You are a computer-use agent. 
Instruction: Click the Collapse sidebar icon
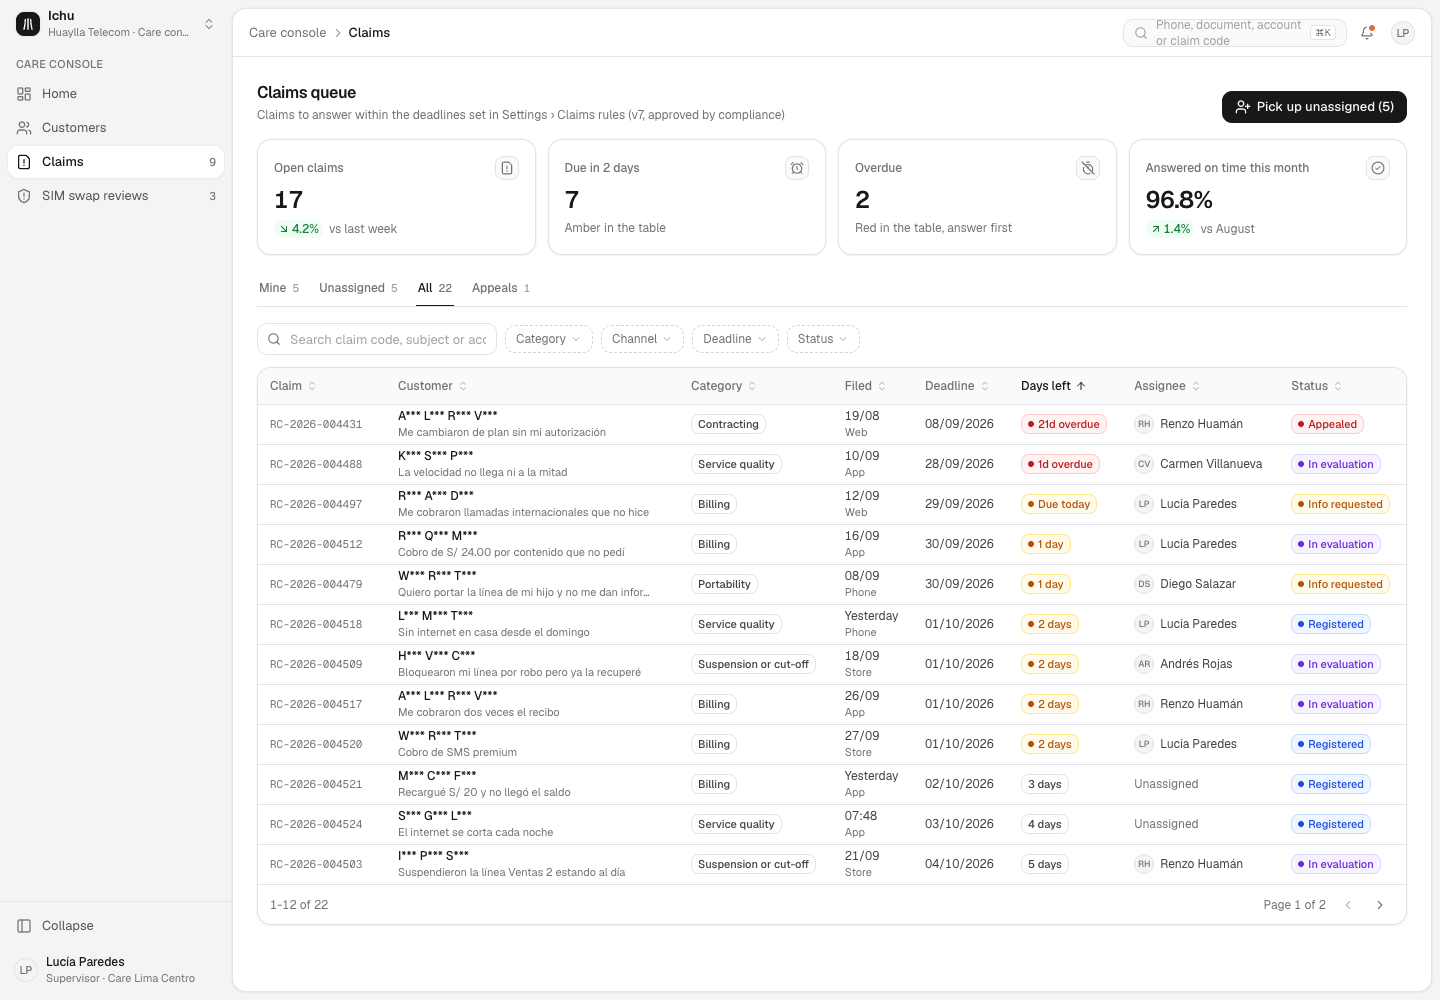point(24,926)
